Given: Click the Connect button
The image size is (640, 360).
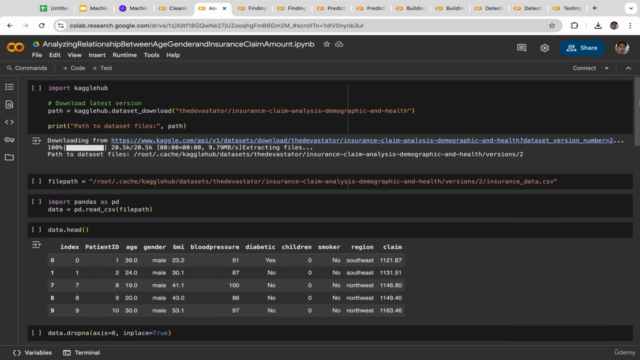Looking at the screenshot, I should click(584, 68).
